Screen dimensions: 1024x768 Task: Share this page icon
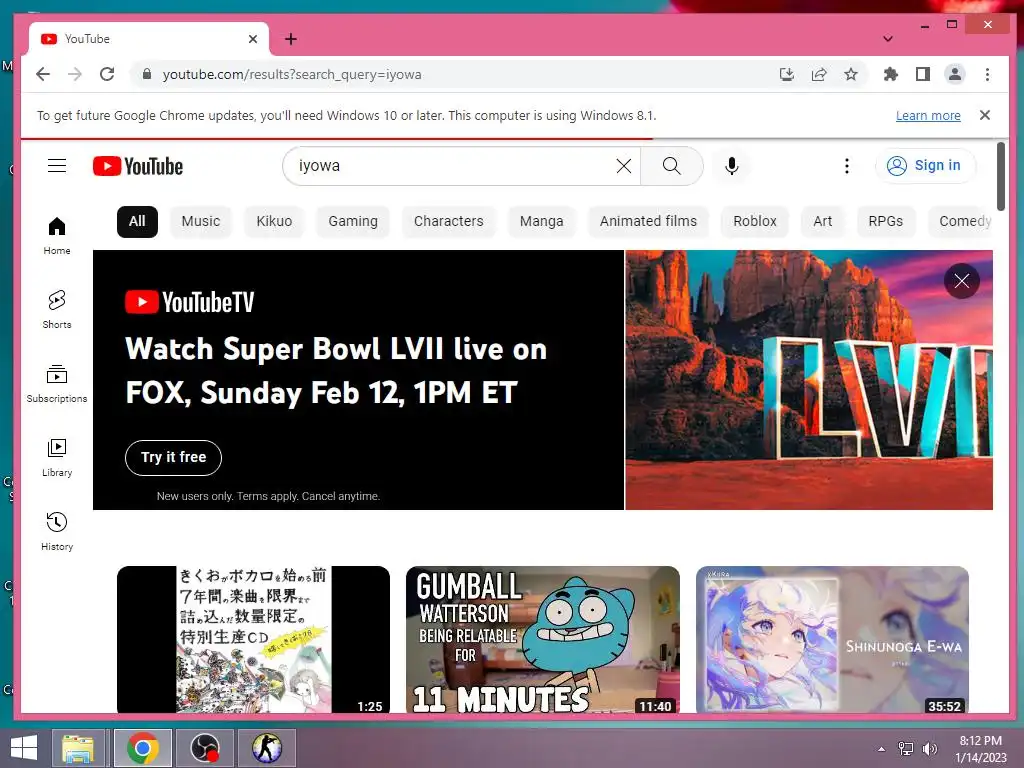pos(819,74)
